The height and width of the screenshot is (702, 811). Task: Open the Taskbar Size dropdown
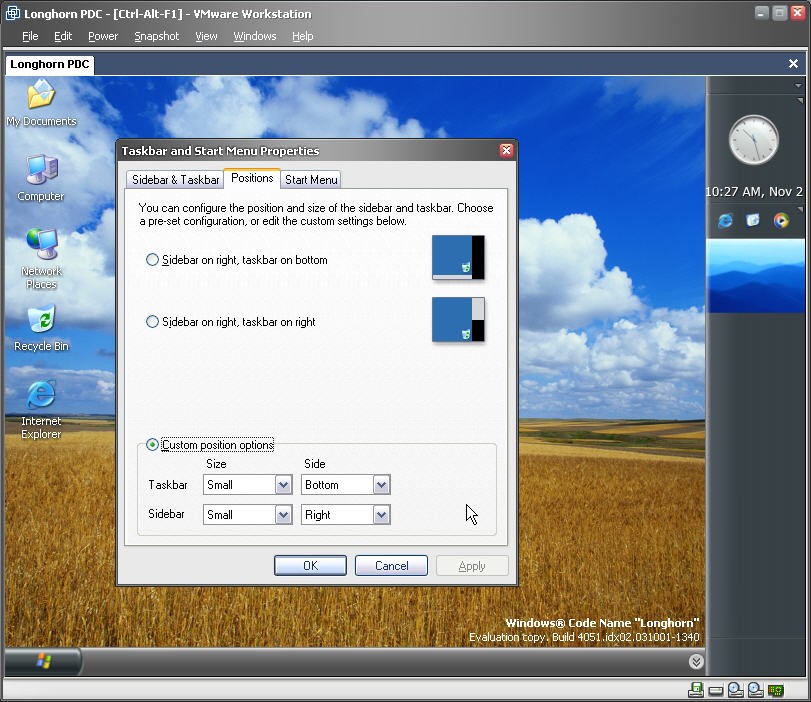click(x=281, y=485)
